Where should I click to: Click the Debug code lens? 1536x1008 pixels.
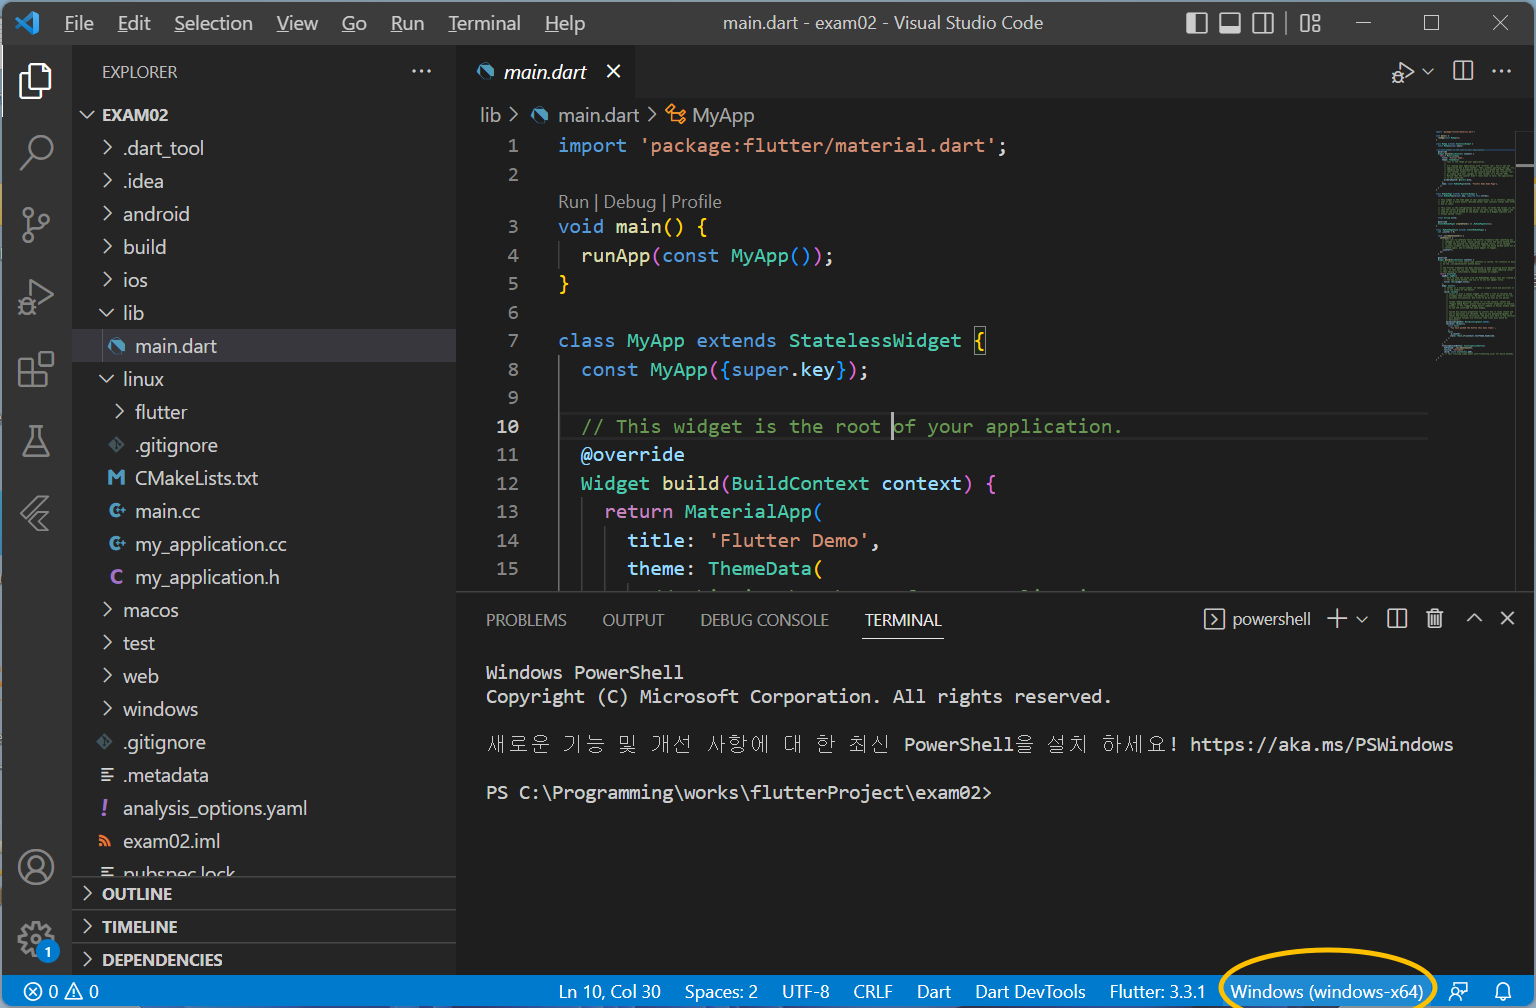630,202
